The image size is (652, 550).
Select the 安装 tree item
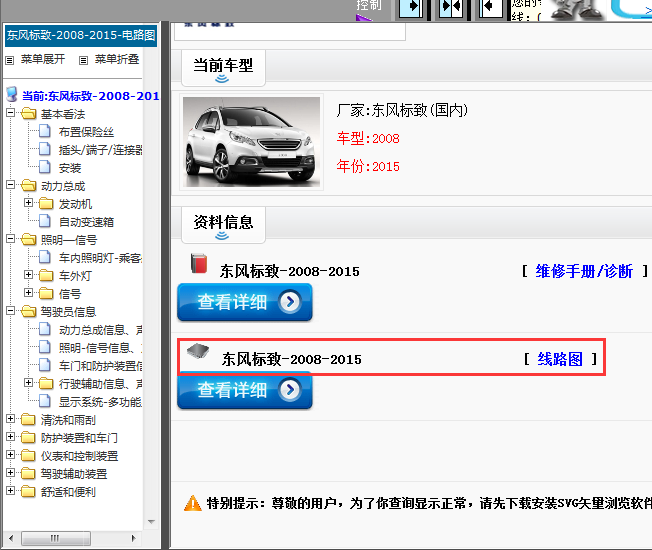tap(70, 168)
